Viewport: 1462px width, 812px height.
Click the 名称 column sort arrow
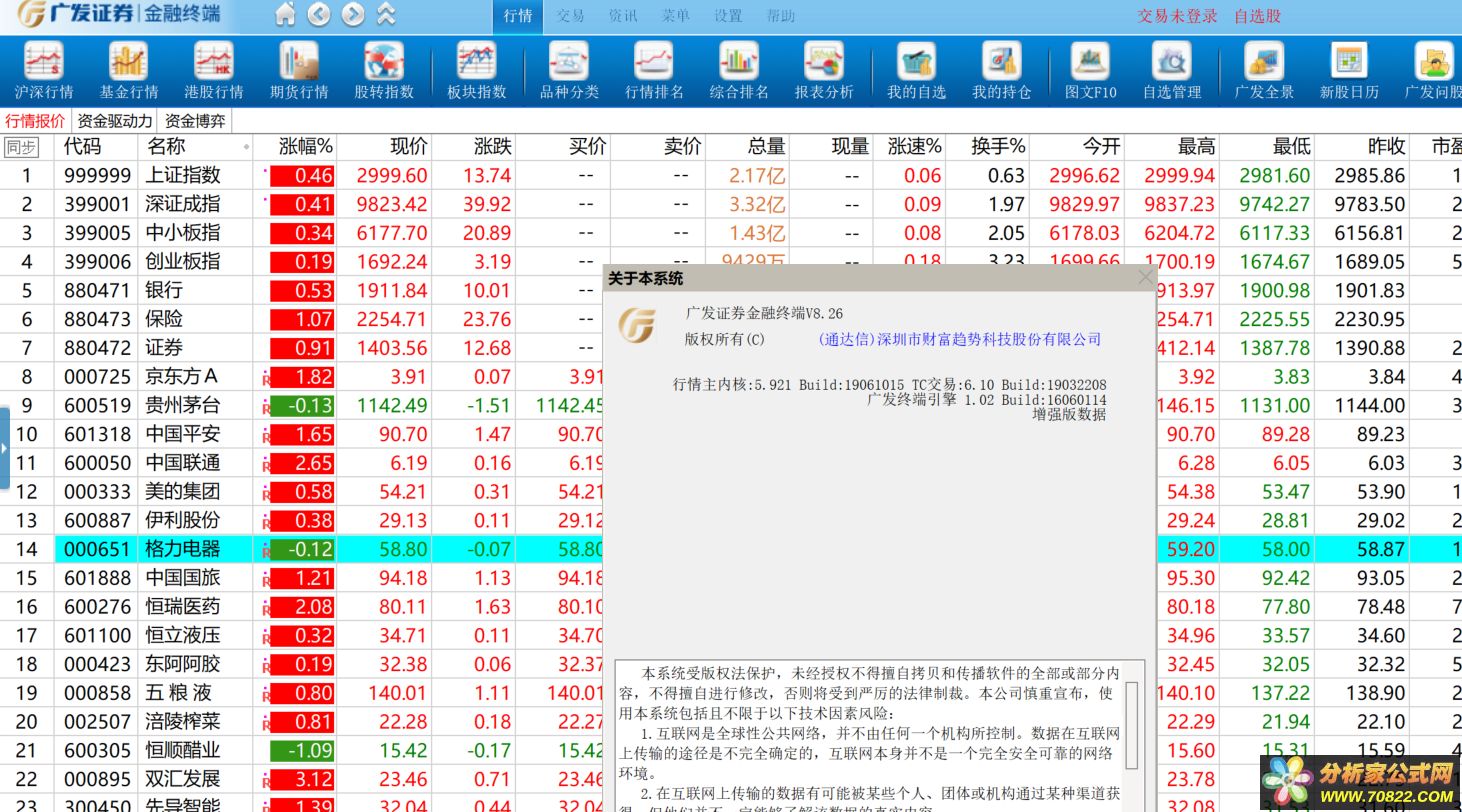pyautogui.click(x=246, y=147)
